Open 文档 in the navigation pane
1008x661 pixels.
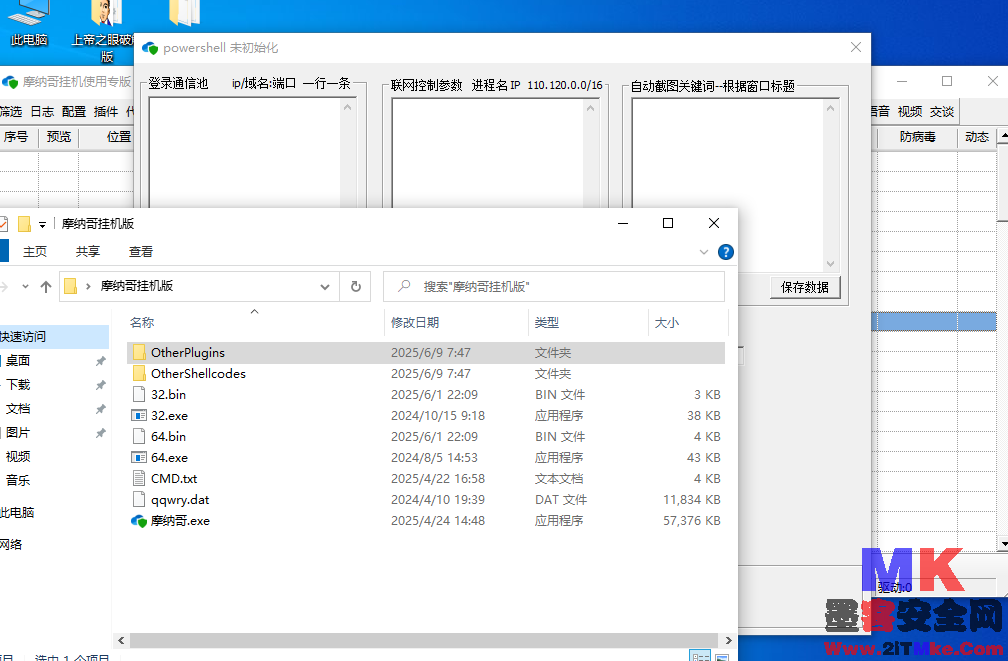(18, 409)
